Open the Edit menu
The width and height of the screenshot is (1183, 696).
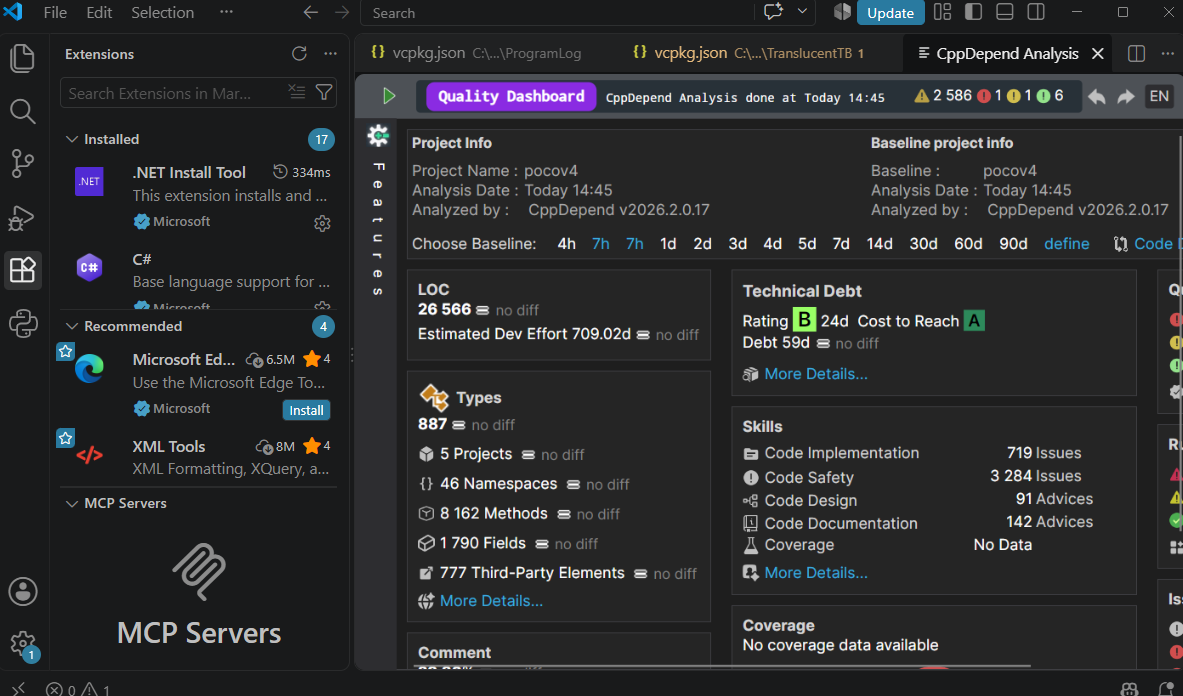click(x=99, y=12)
